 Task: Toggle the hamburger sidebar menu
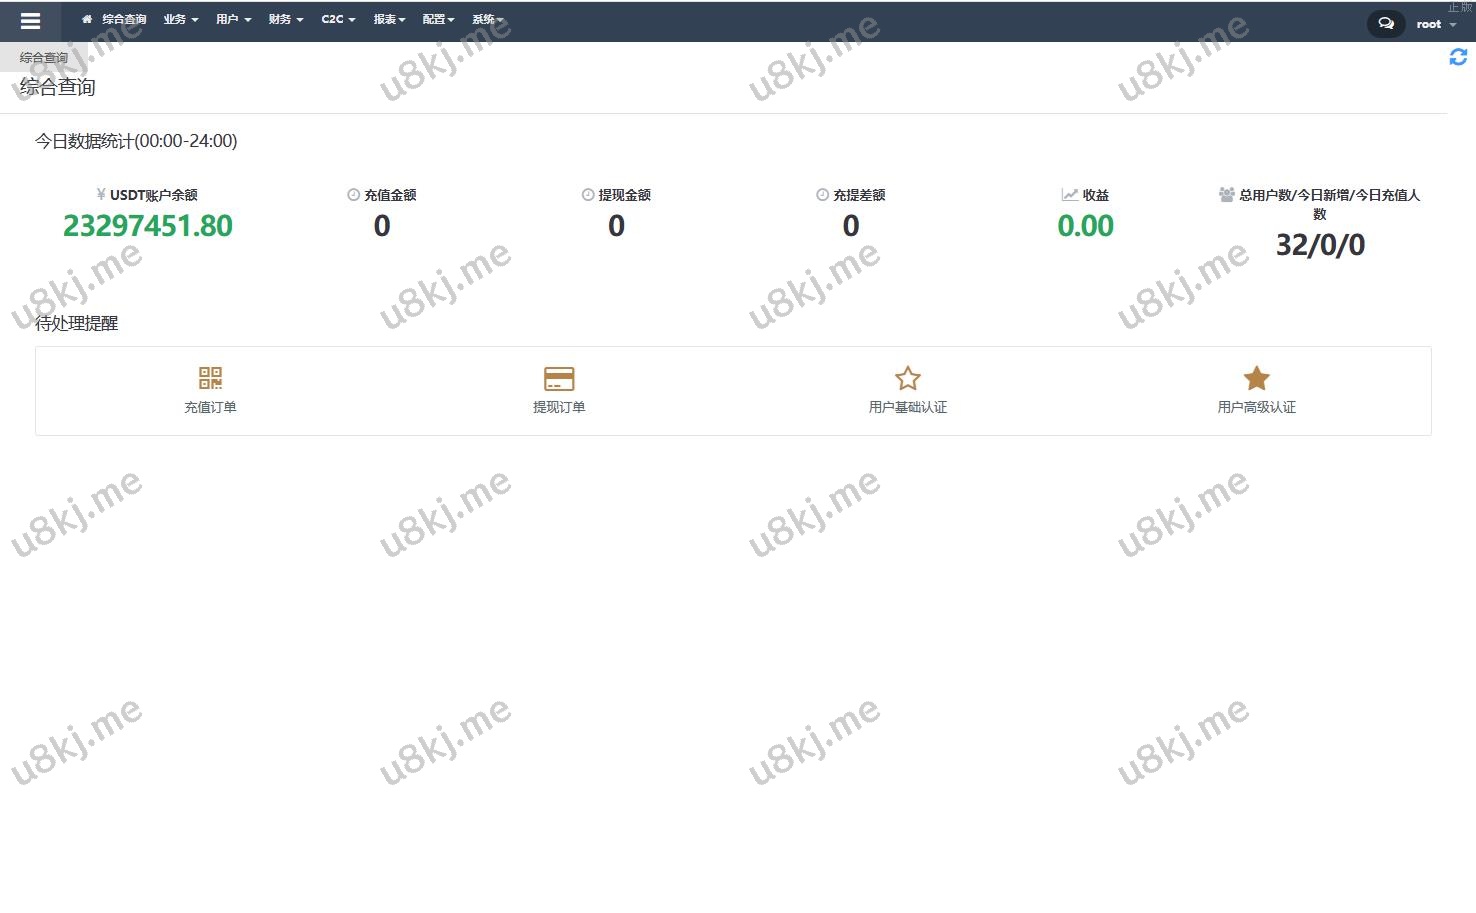pyautogui.click(x=30, y=21)
